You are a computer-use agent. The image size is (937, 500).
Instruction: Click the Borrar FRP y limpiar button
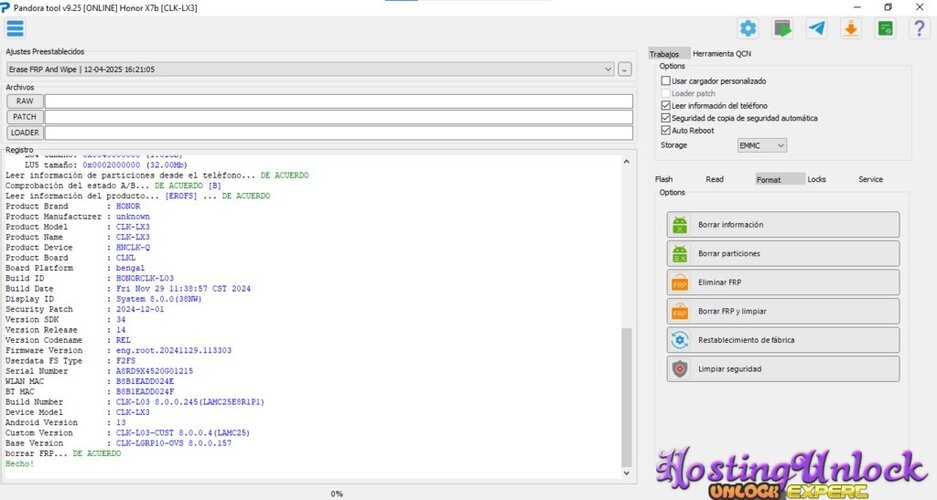tap(783, 311)
